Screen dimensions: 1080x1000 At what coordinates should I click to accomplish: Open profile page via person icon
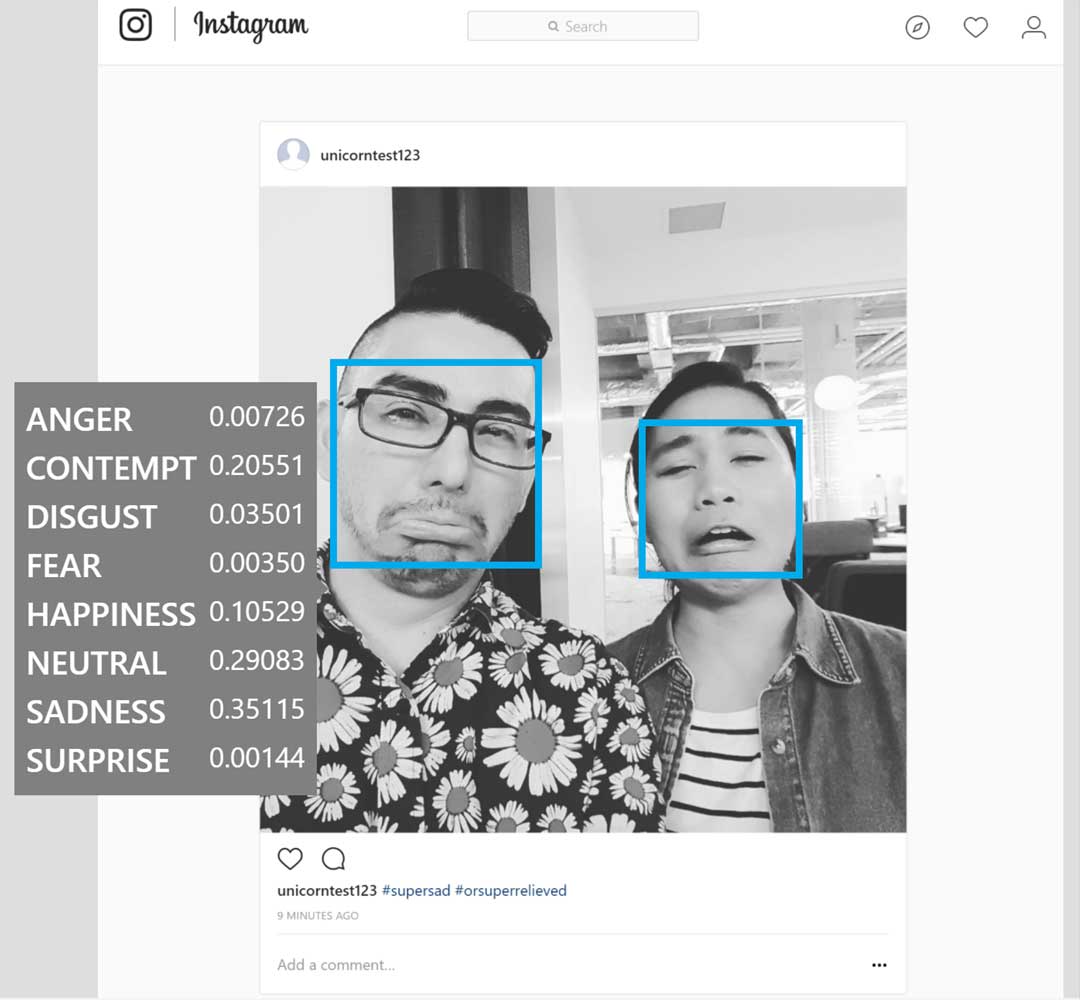1033,28
